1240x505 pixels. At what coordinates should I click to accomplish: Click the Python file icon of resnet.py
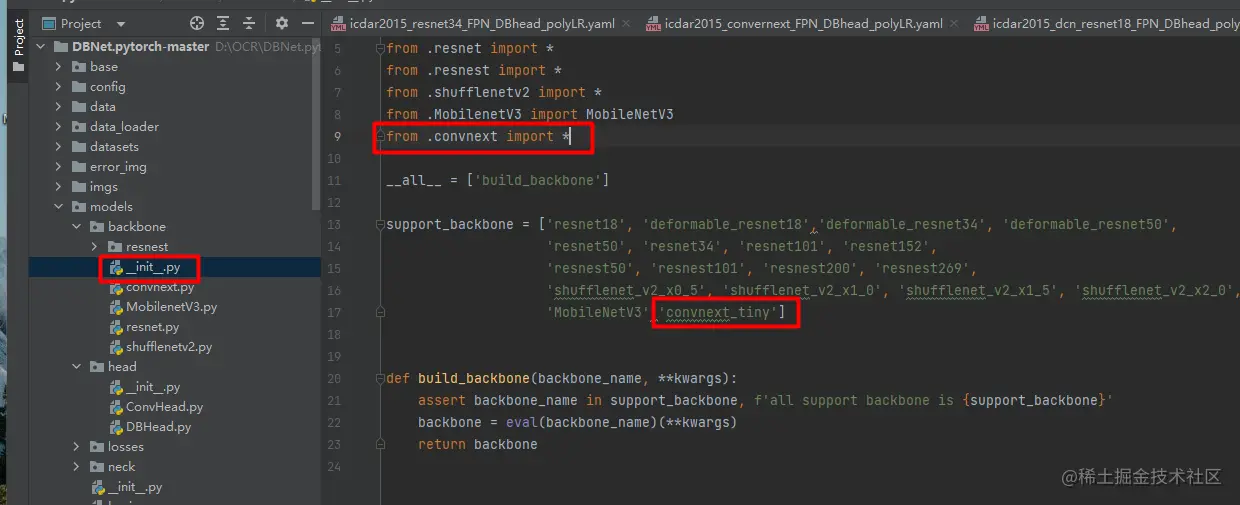coord(116,327)
